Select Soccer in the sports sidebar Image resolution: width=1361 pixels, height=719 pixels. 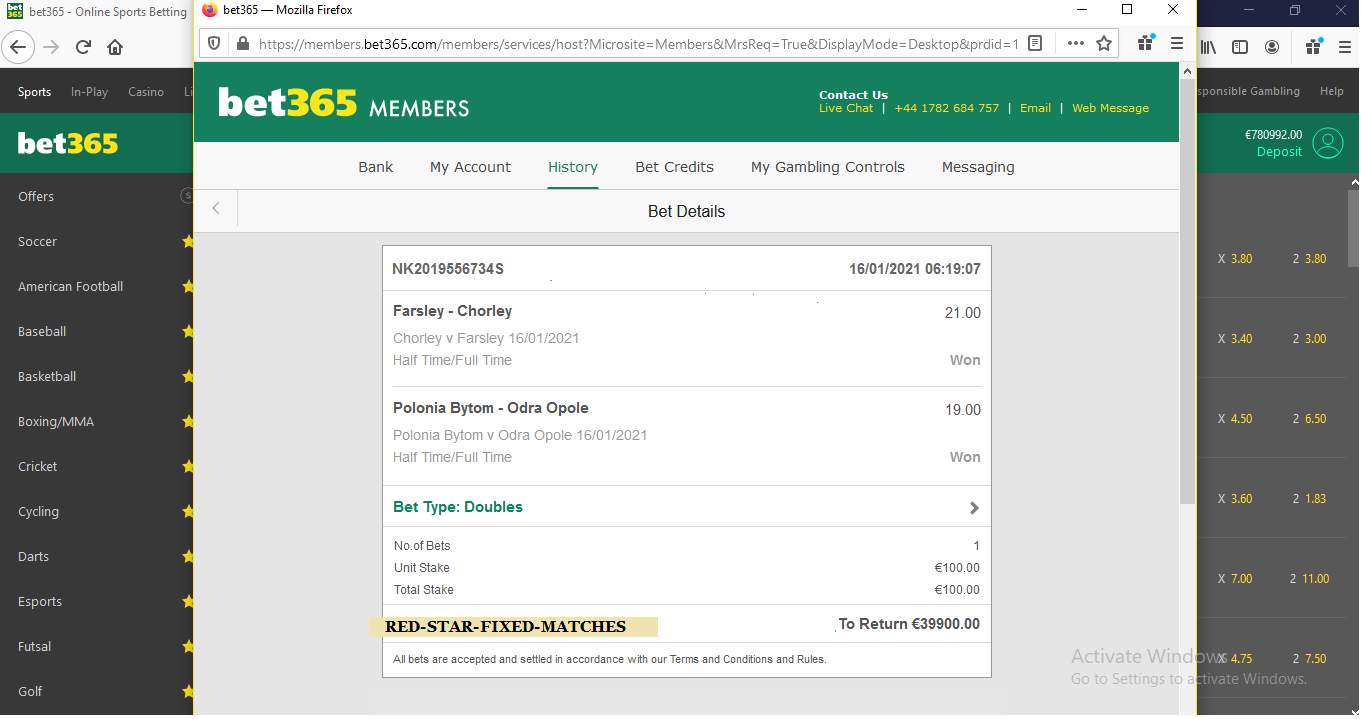(37, 241)
